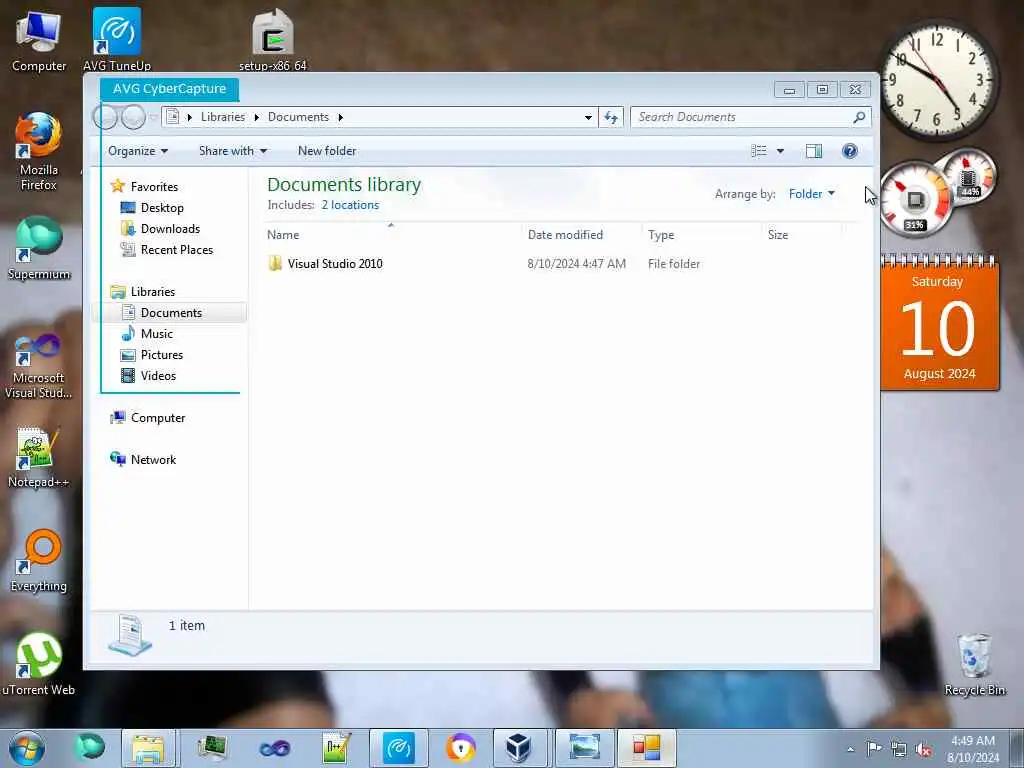The image size is (1024, 768).
Task: Show hidden tray icons arrow
Action: (850, 749)
